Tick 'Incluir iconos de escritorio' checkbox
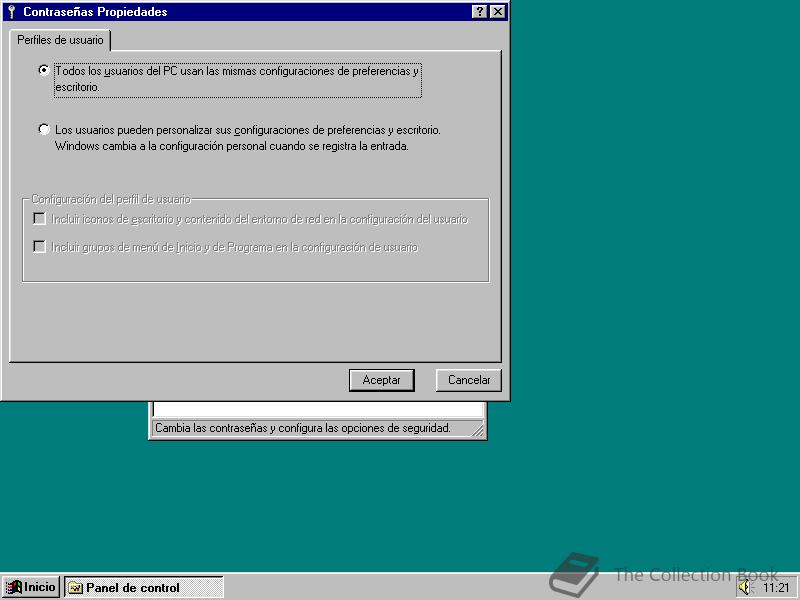This screenshot has width=800, height=600. pyautogui.click(x=39, y=219)
